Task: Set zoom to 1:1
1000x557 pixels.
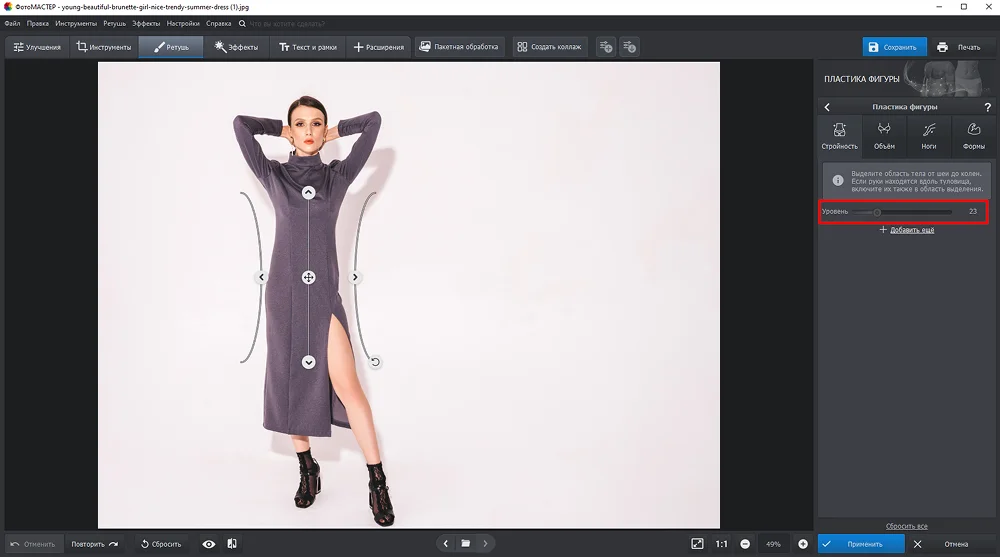Action: click(721, 544)
